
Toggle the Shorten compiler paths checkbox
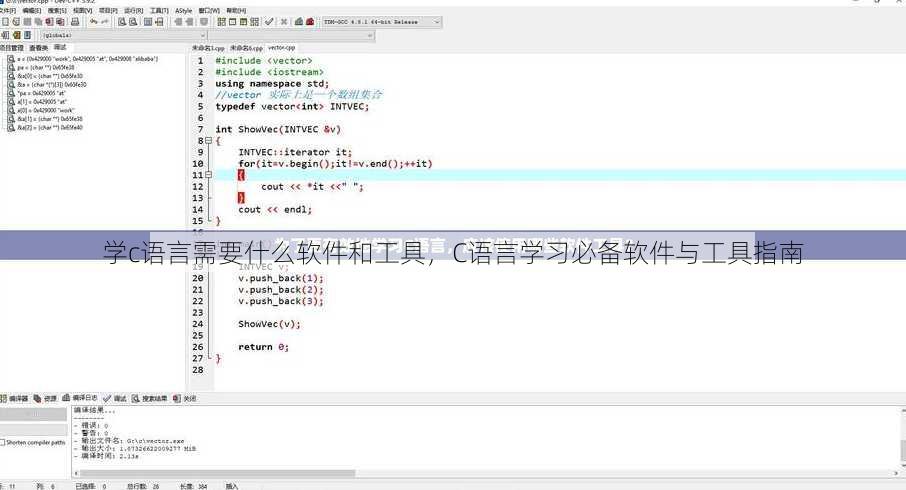[x=2, y=443]
